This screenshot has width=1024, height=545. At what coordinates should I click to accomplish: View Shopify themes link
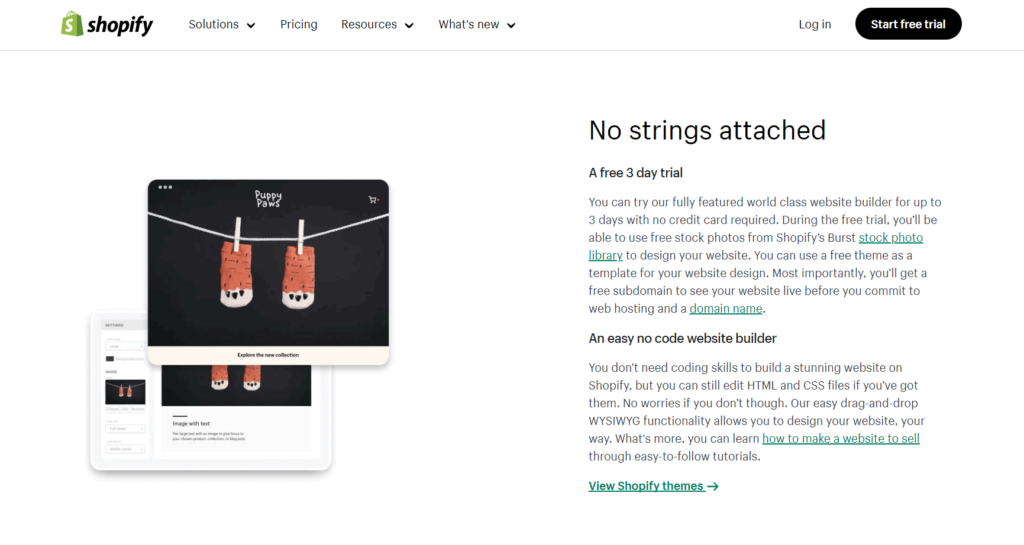pos(653,486)
